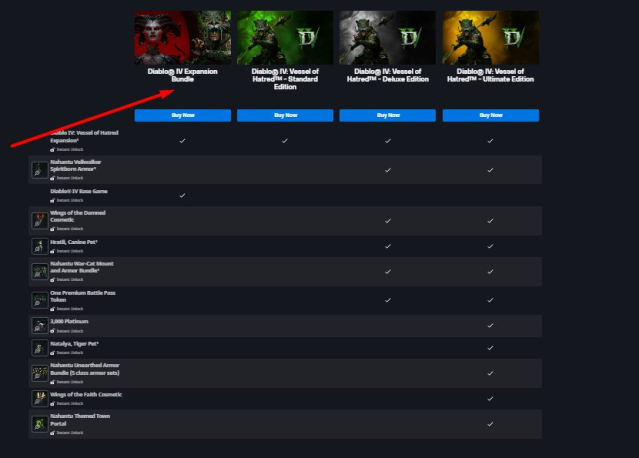Click "Instant Unlock" text under One Premium Battle Pass Token

click(70, 309)
